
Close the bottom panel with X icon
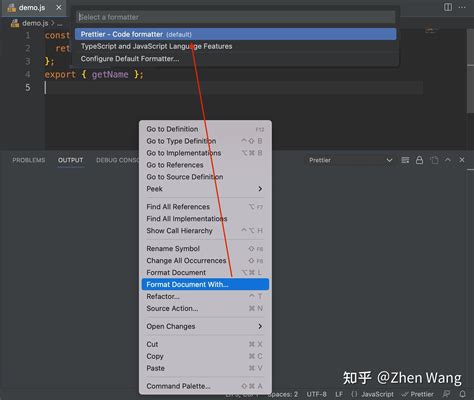point(462,160)
